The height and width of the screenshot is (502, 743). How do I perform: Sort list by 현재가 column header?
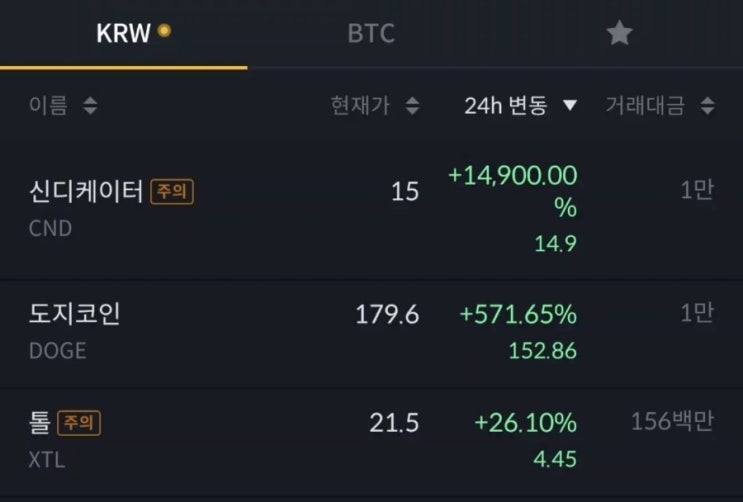point(360,106)
